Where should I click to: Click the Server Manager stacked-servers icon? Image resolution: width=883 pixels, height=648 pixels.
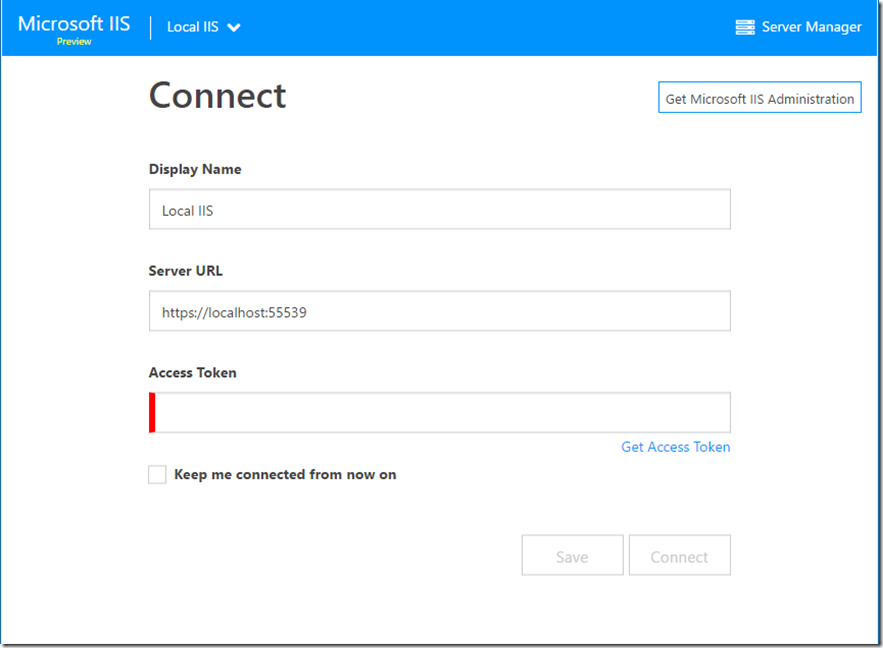[x=744, y=27]
